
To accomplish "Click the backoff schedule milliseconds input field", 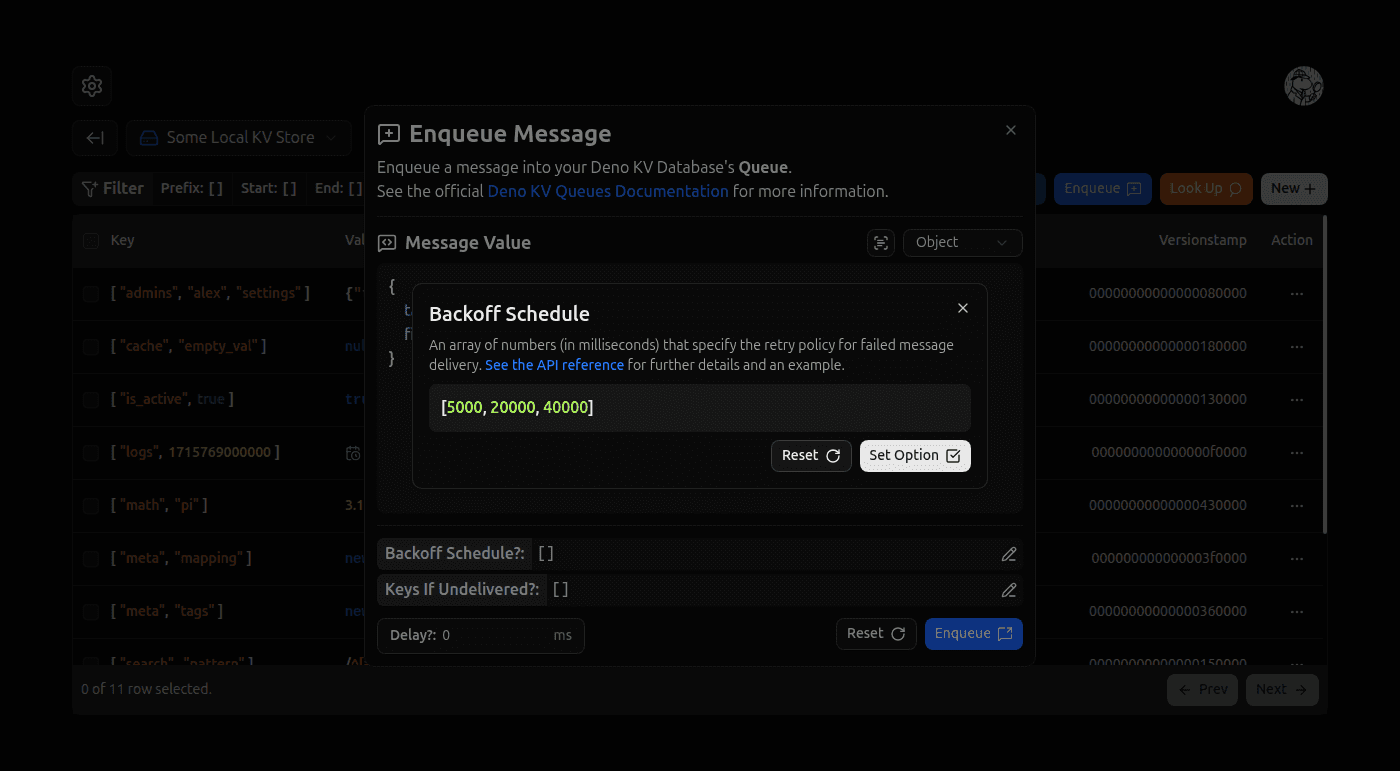I will coord(699,407).
